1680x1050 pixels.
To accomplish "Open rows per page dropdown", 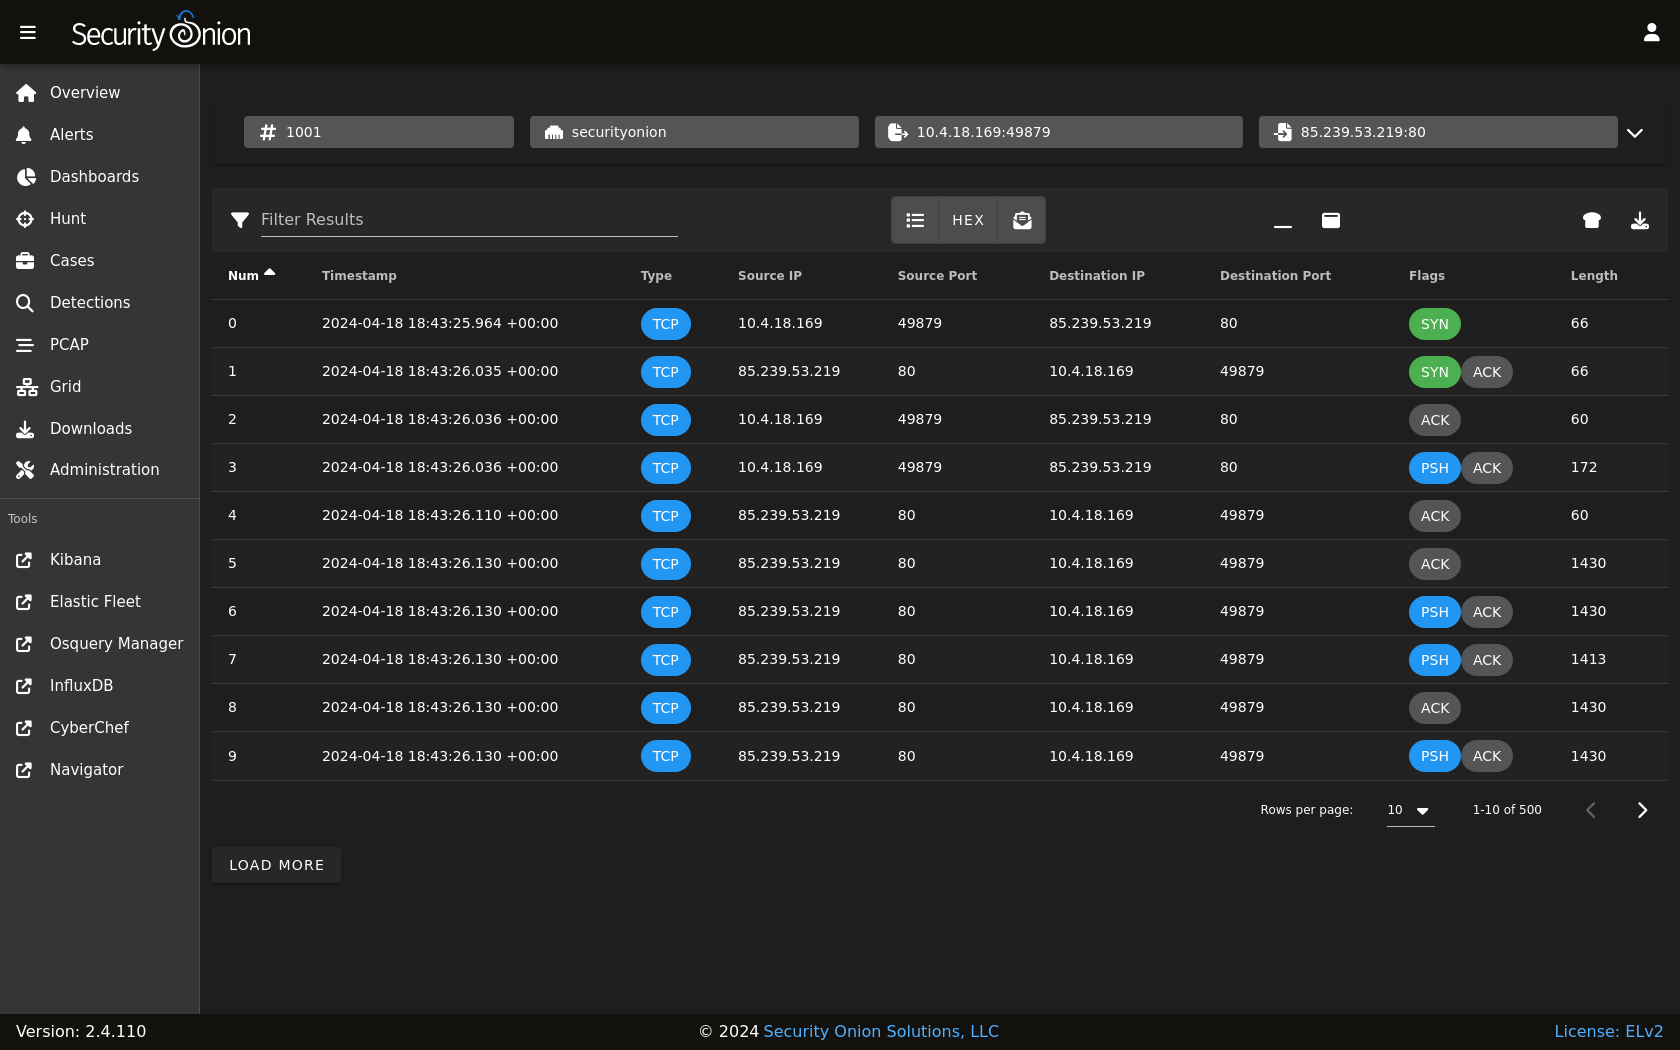I will tap(1410, 810).
